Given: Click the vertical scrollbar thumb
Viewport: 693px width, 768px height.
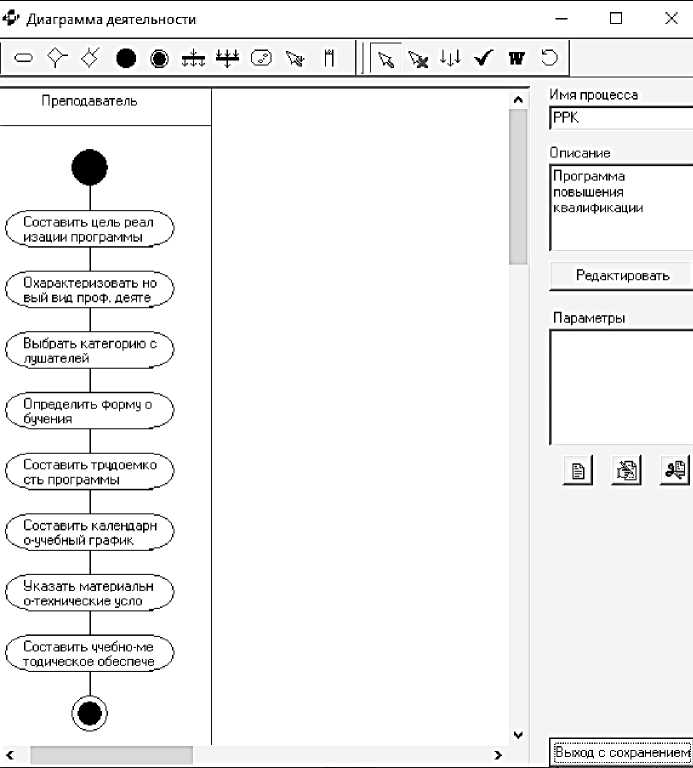Looking at the screenshot, I should click(x=518, y=187).
